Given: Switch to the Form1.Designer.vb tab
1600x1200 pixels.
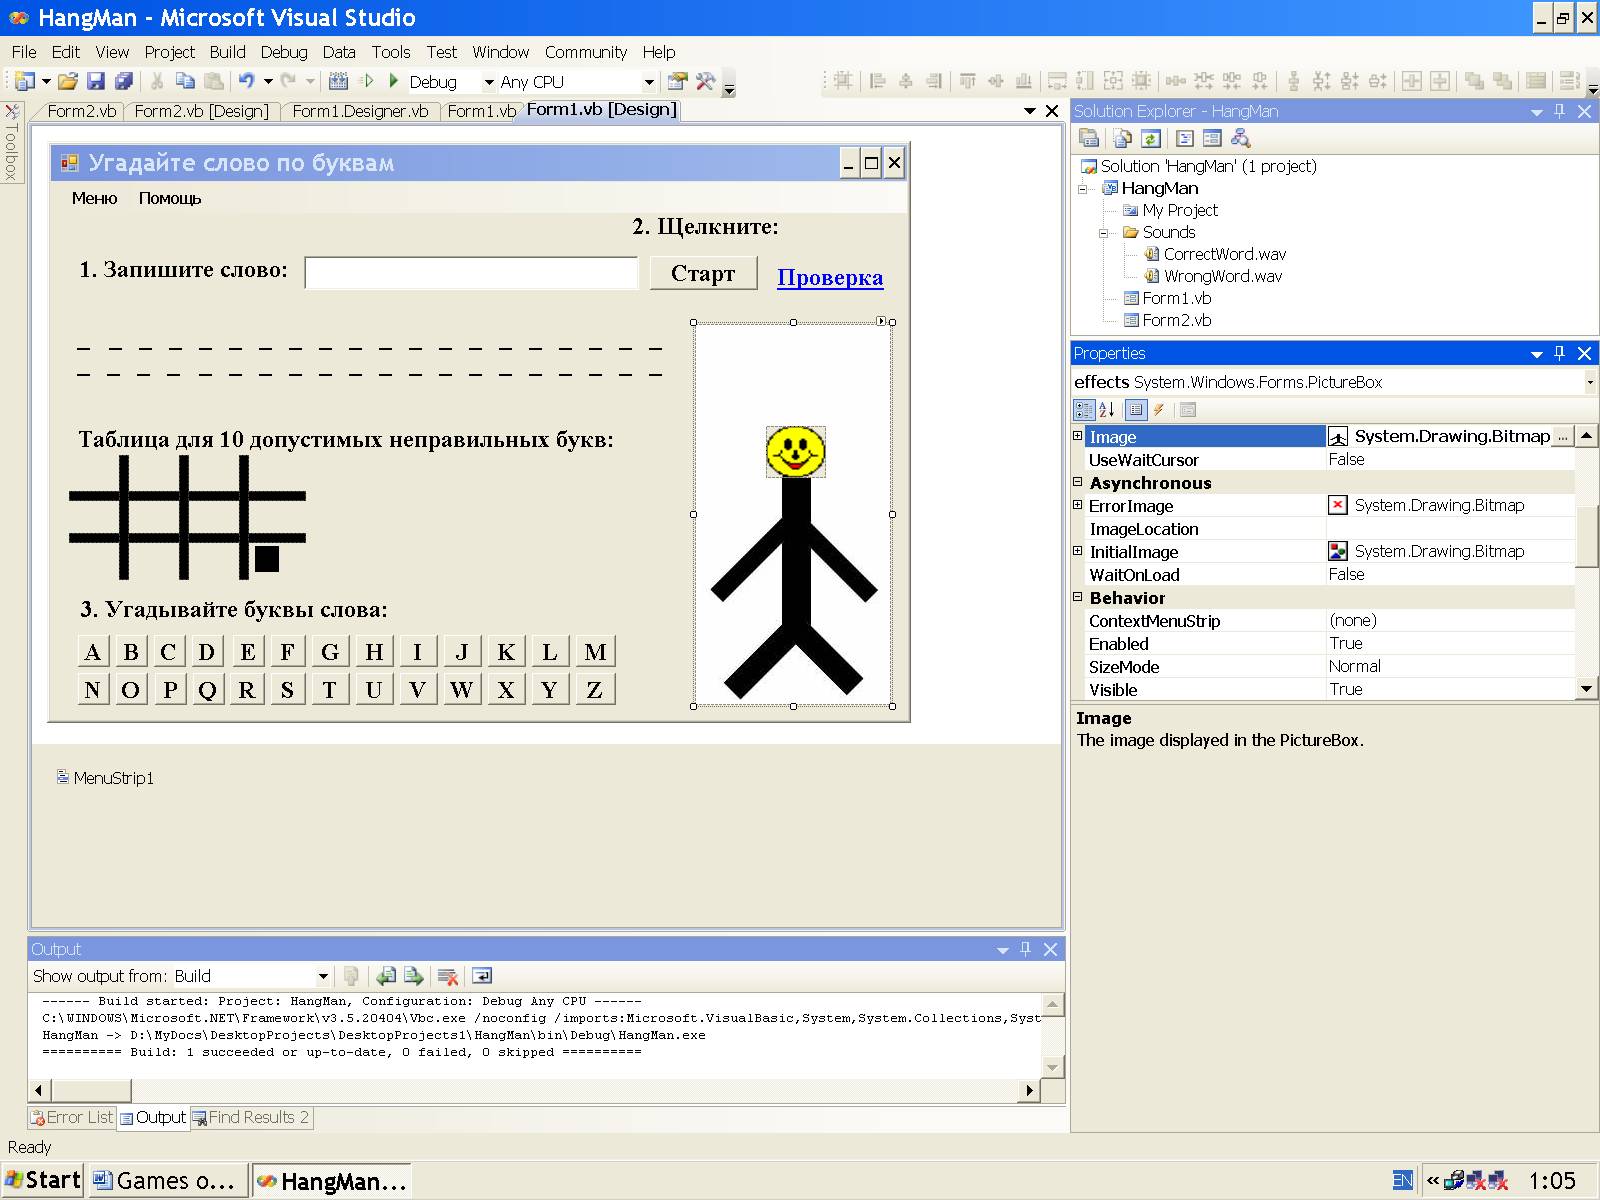Looking at the screenshot, I should (360, 111).
